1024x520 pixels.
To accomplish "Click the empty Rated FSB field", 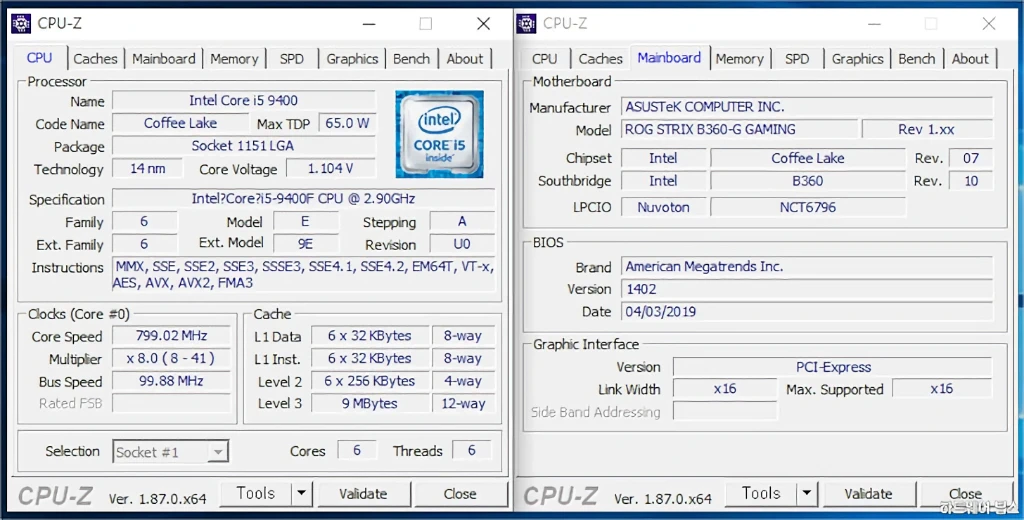I will (171, 403).
